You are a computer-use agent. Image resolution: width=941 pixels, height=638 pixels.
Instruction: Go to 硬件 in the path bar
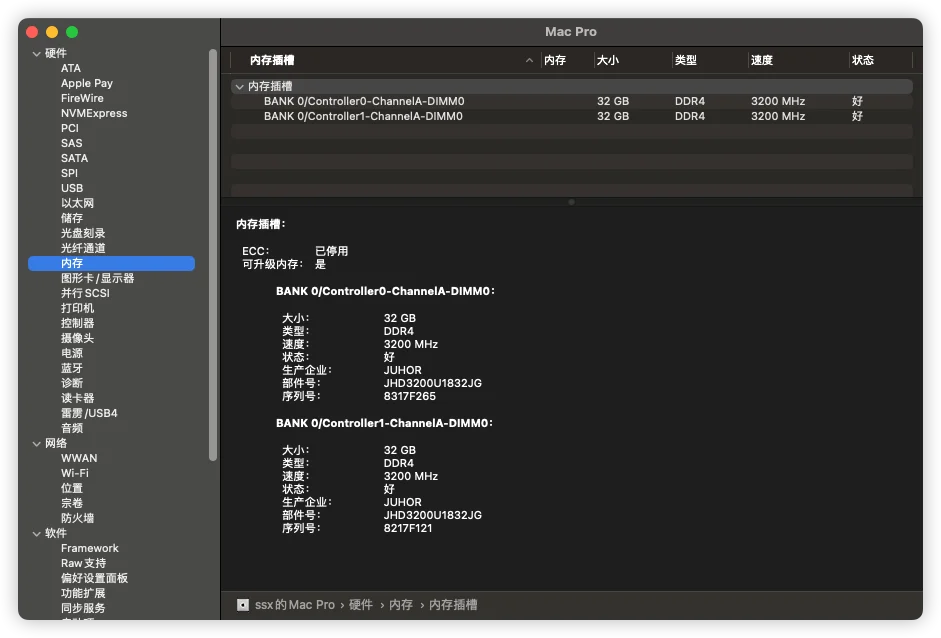361,605
